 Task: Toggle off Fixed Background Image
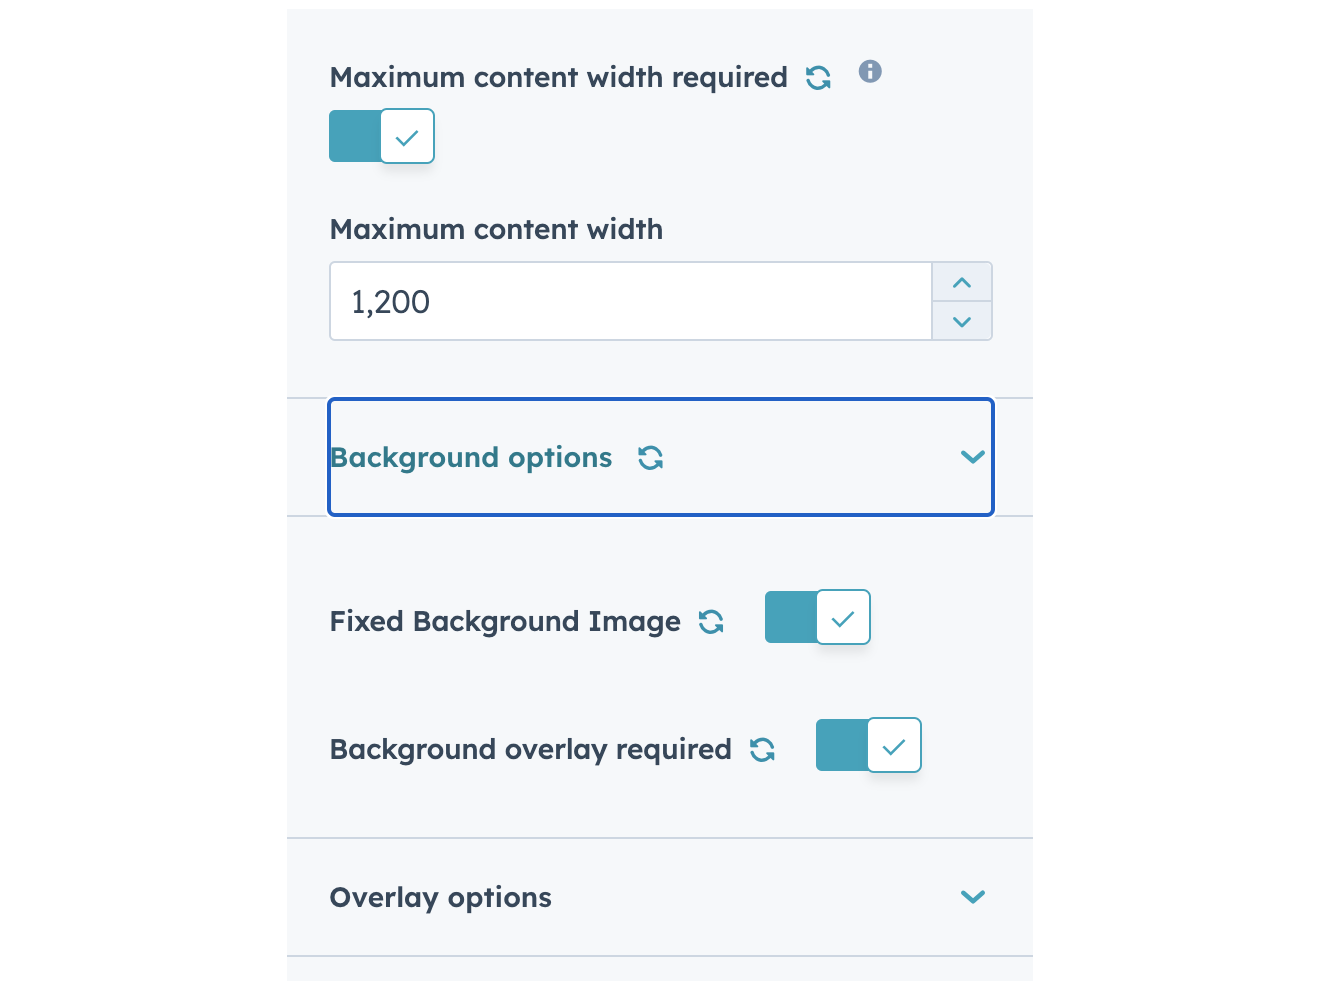coord(817,617)
